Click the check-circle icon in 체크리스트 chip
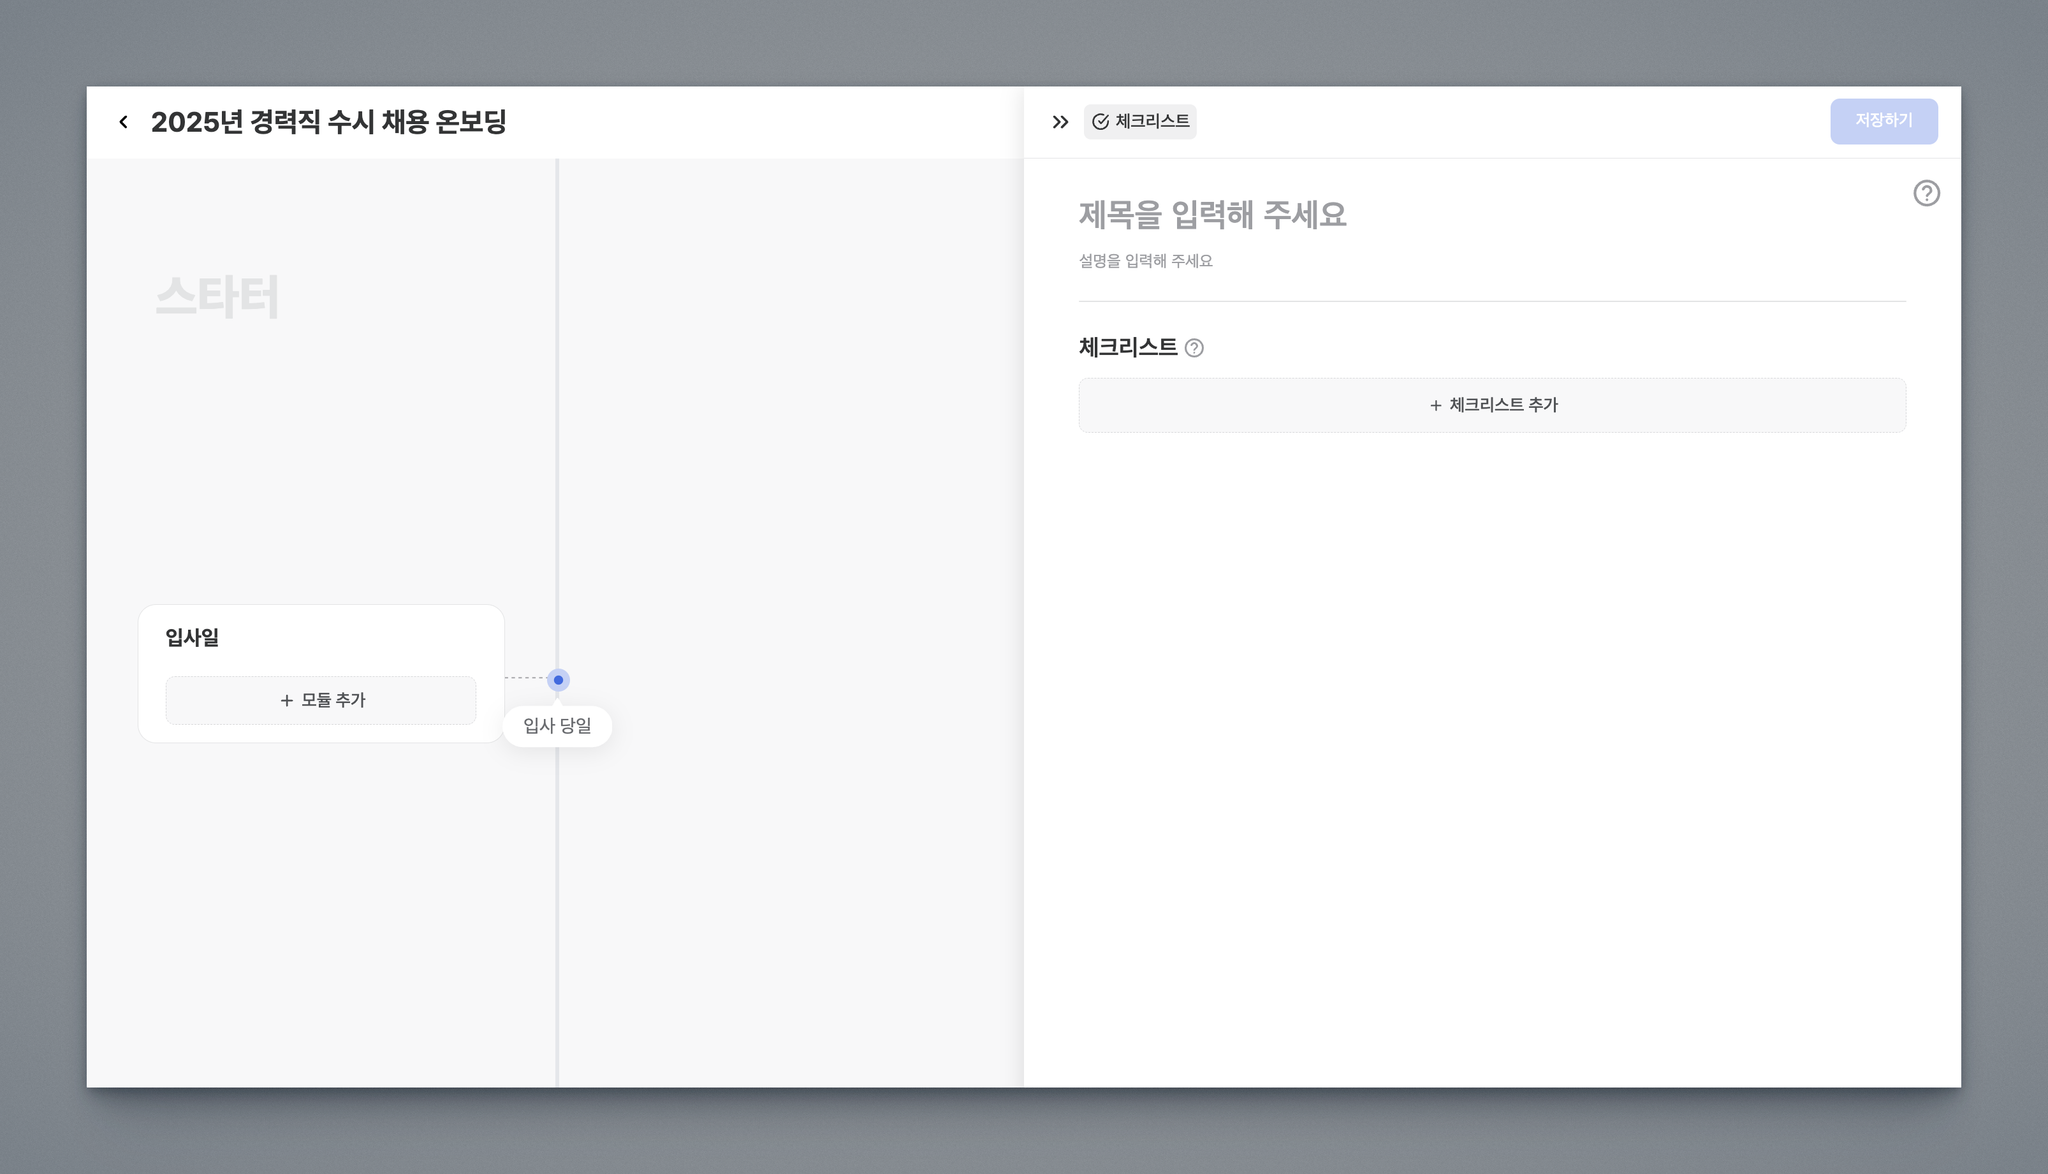Screen dimensions: 2048x1174 click(x=1100, y=122)
